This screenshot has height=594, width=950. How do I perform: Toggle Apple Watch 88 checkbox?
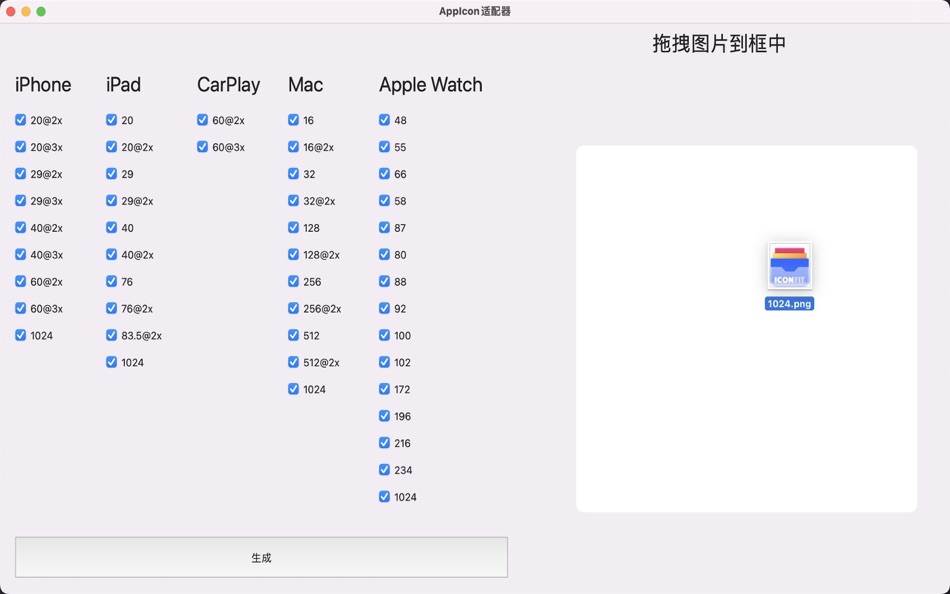(384, 281)
